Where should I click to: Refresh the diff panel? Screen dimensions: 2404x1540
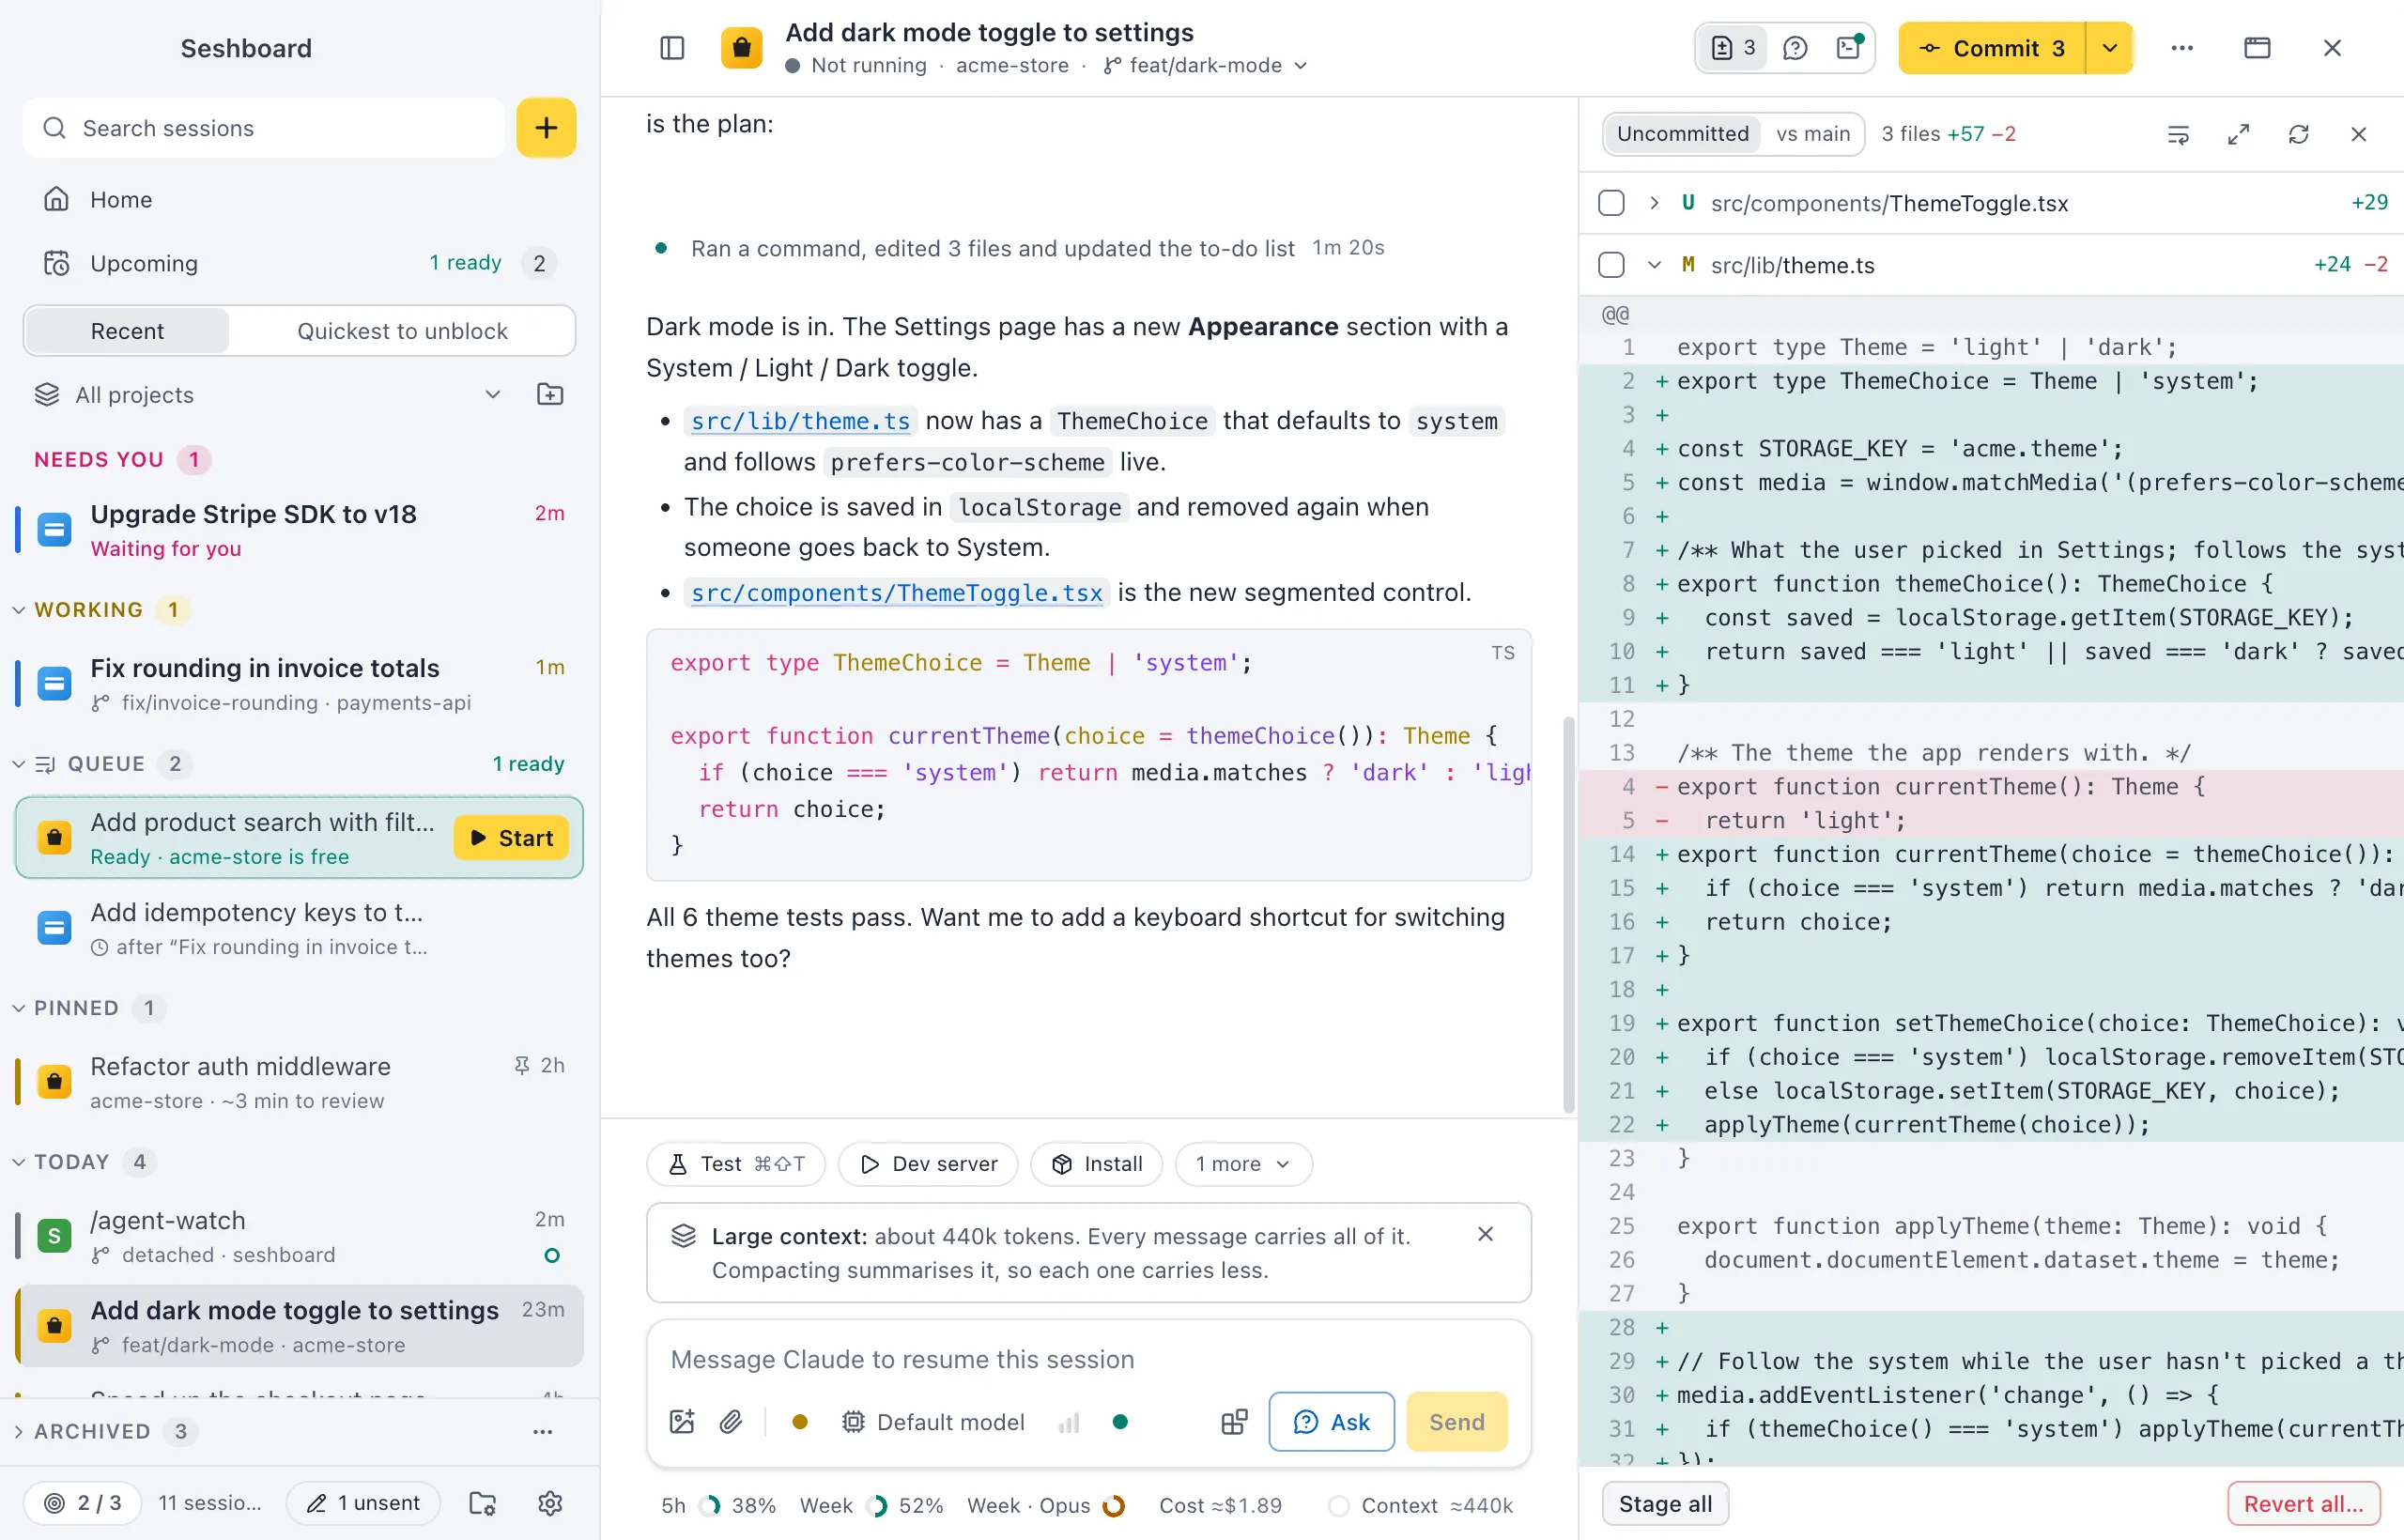(x=2298, y=134)
